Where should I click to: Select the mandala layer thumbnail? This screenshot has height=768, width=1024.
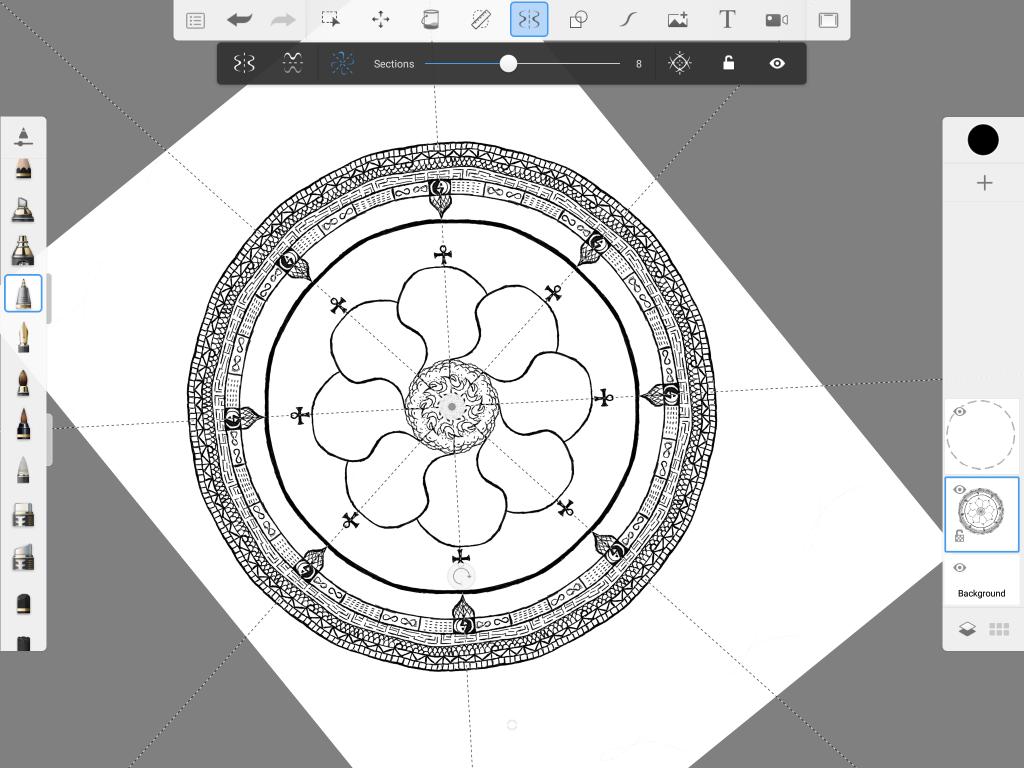(981, 514)
